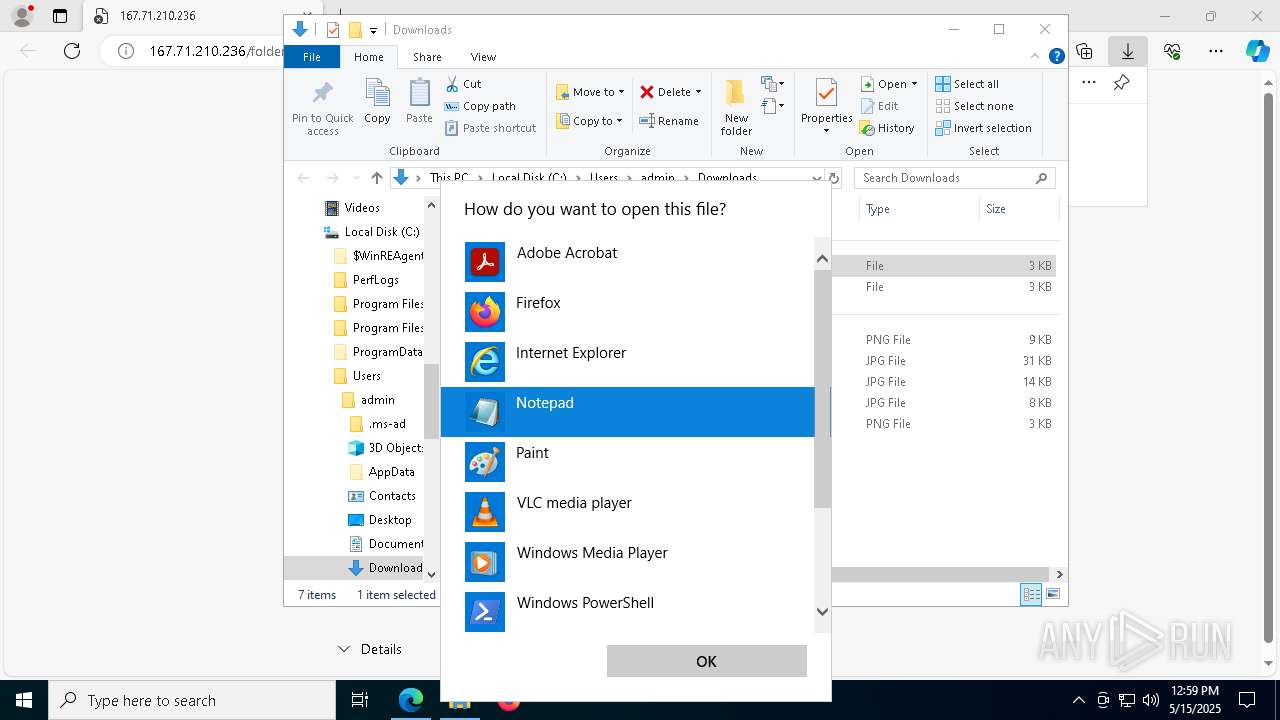Rename the selected file
The image size is (1280, 720).
(669, 121)
